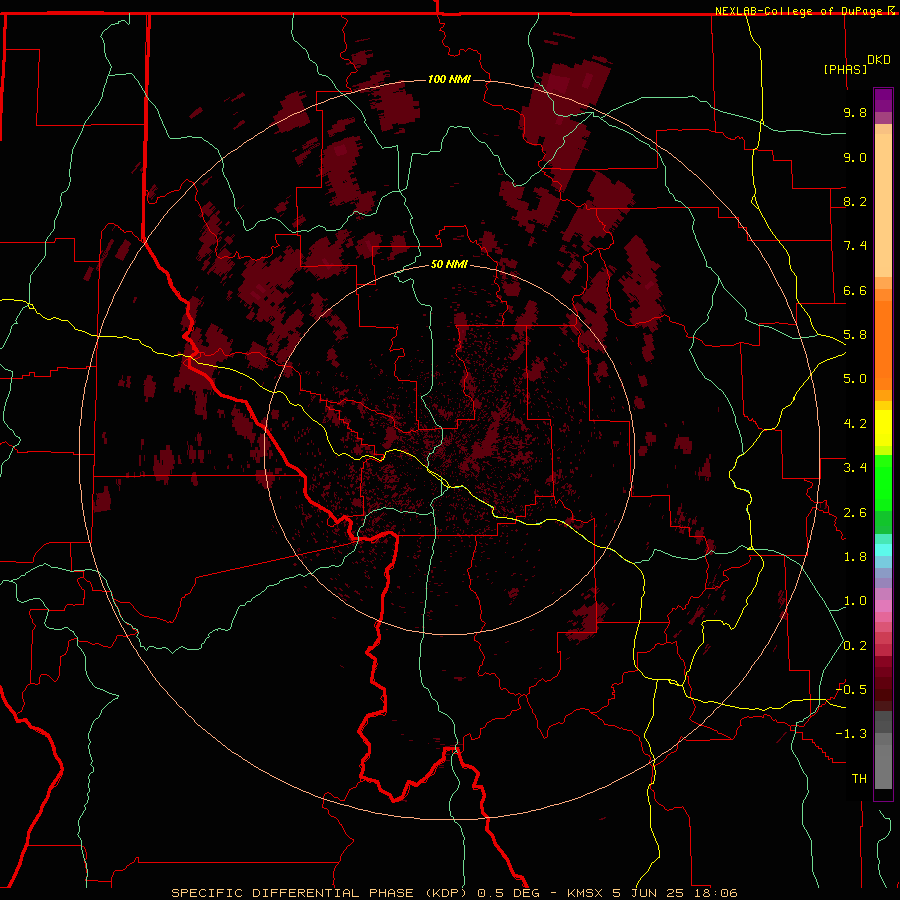
Task: Click the 9.8 value on the scale
Action: tap(855, 112)
